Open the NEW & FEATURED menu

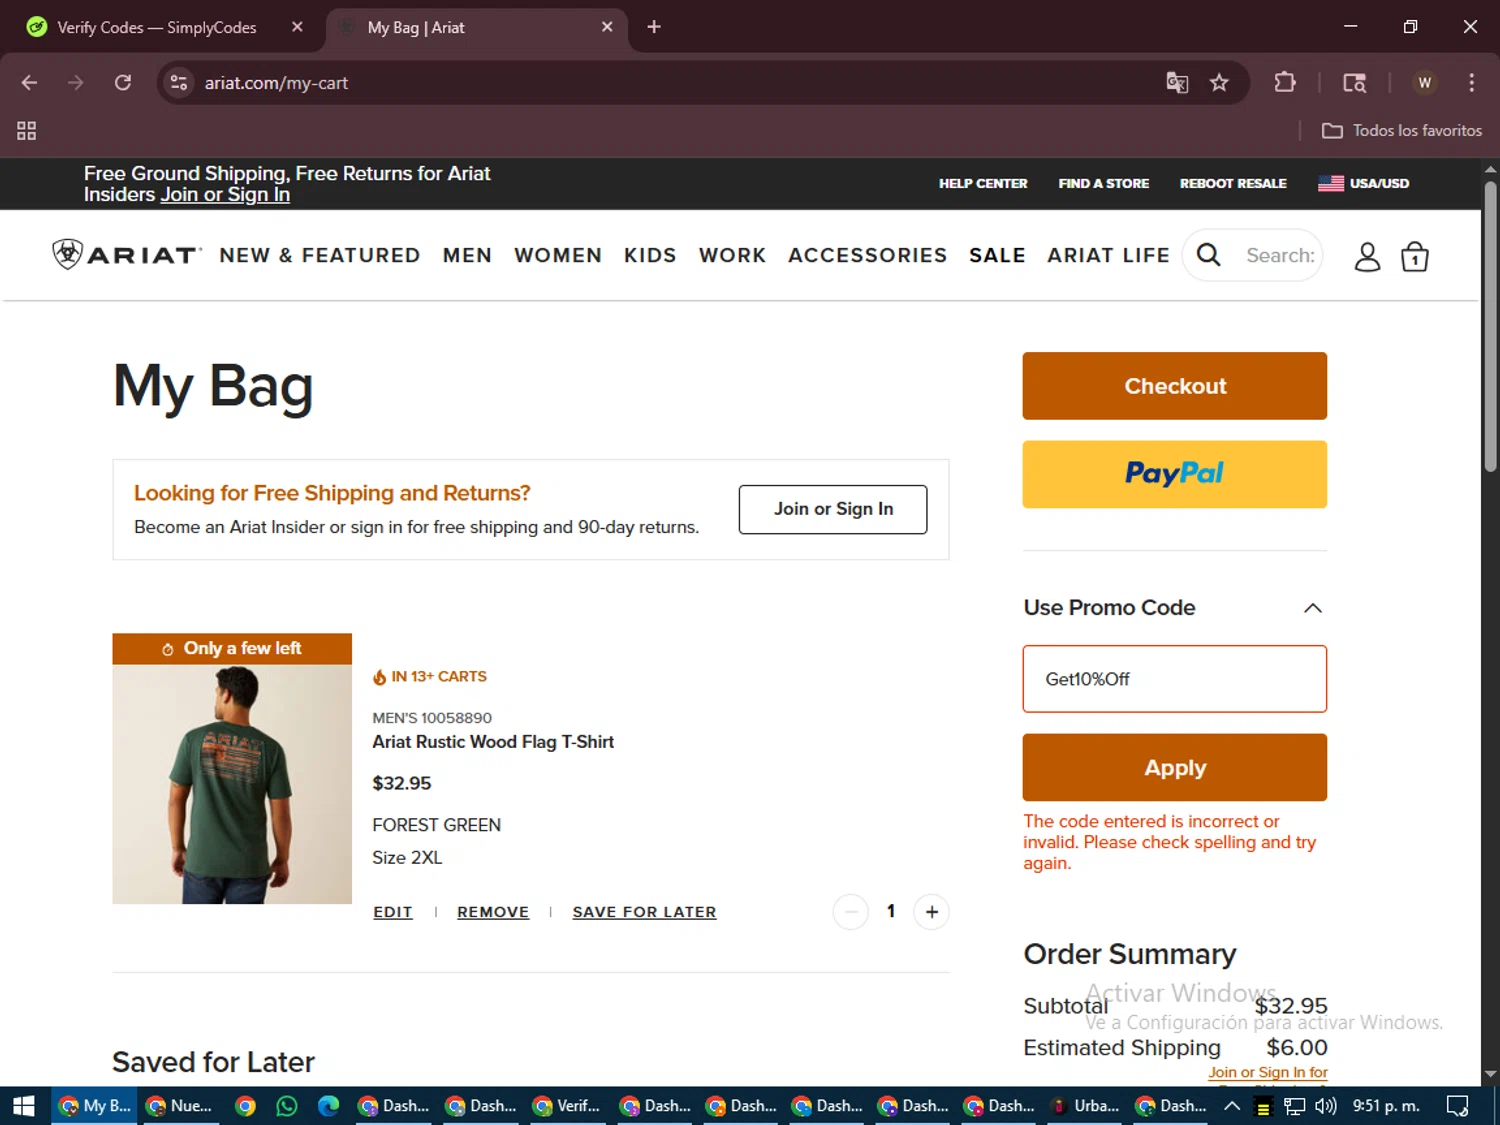tap(320, 255)
